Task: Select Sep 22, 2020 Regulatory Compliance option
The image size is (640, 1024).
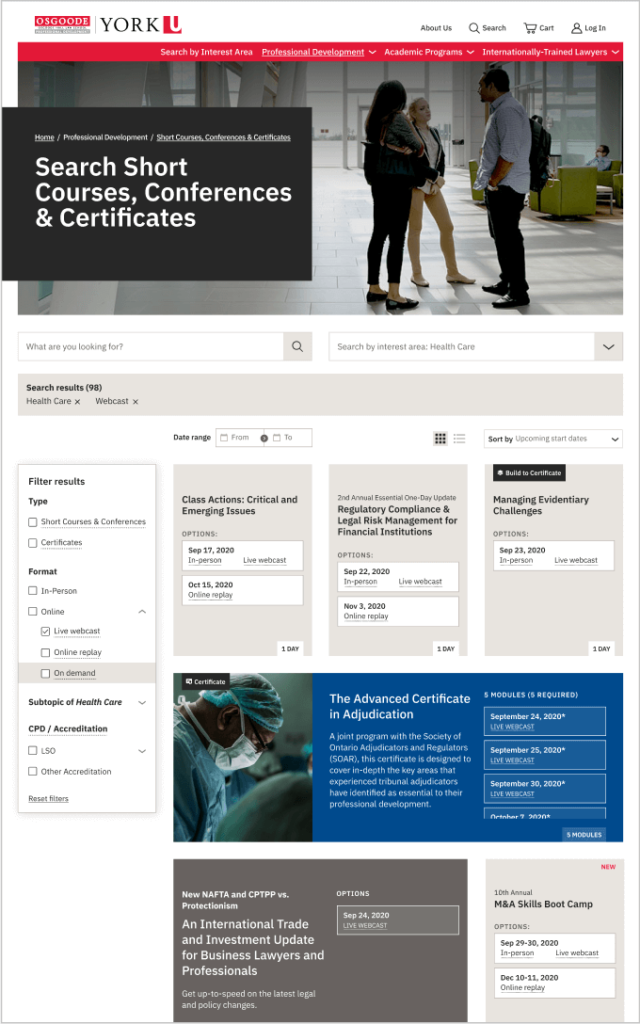Action: pos(398,577)
